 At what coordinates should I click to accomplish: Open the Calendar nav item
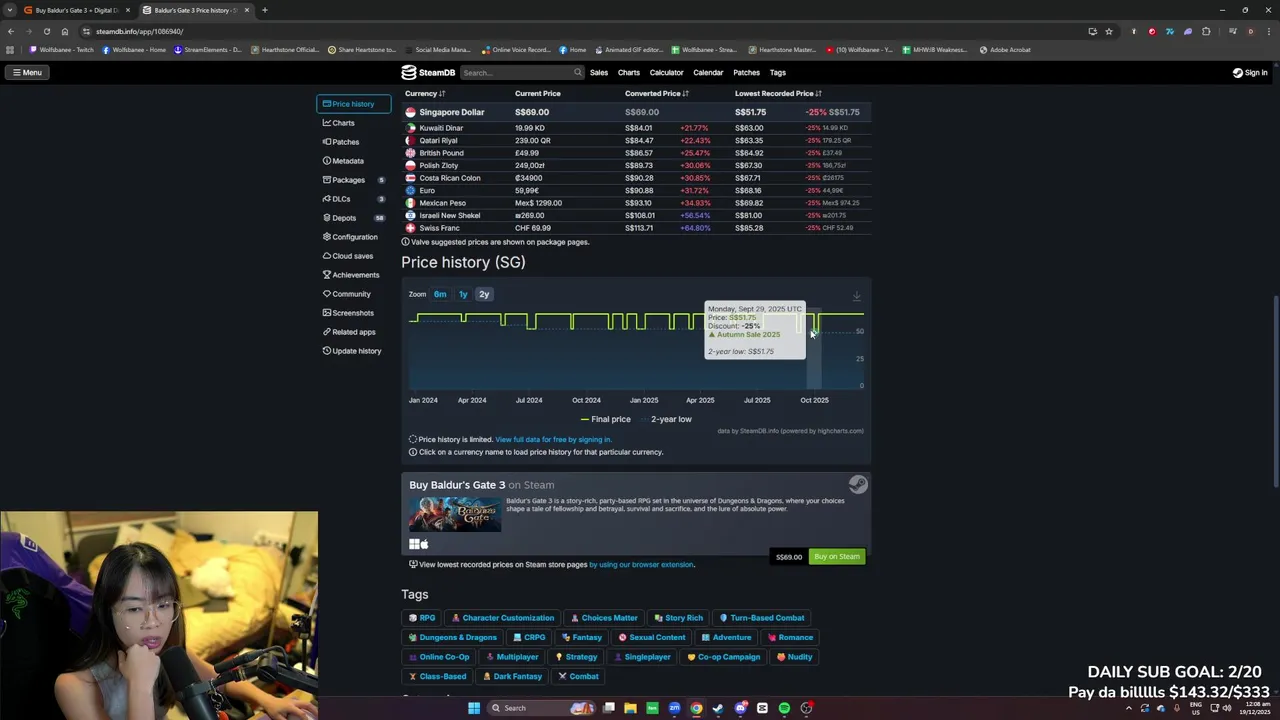point(708,72)
